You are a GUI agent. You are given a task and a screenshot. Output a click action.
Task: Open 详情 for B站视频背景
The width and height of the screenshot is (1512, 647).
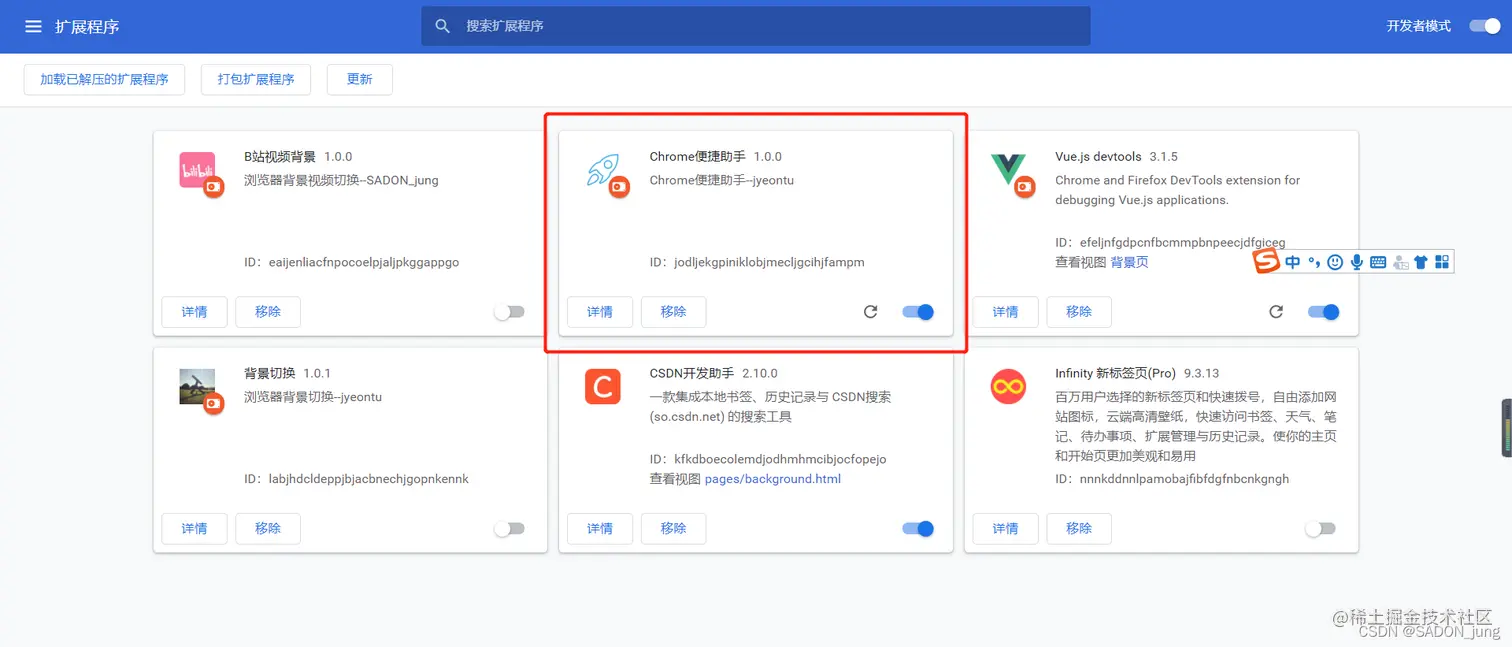pyautogui.click(x=194, y=312)
